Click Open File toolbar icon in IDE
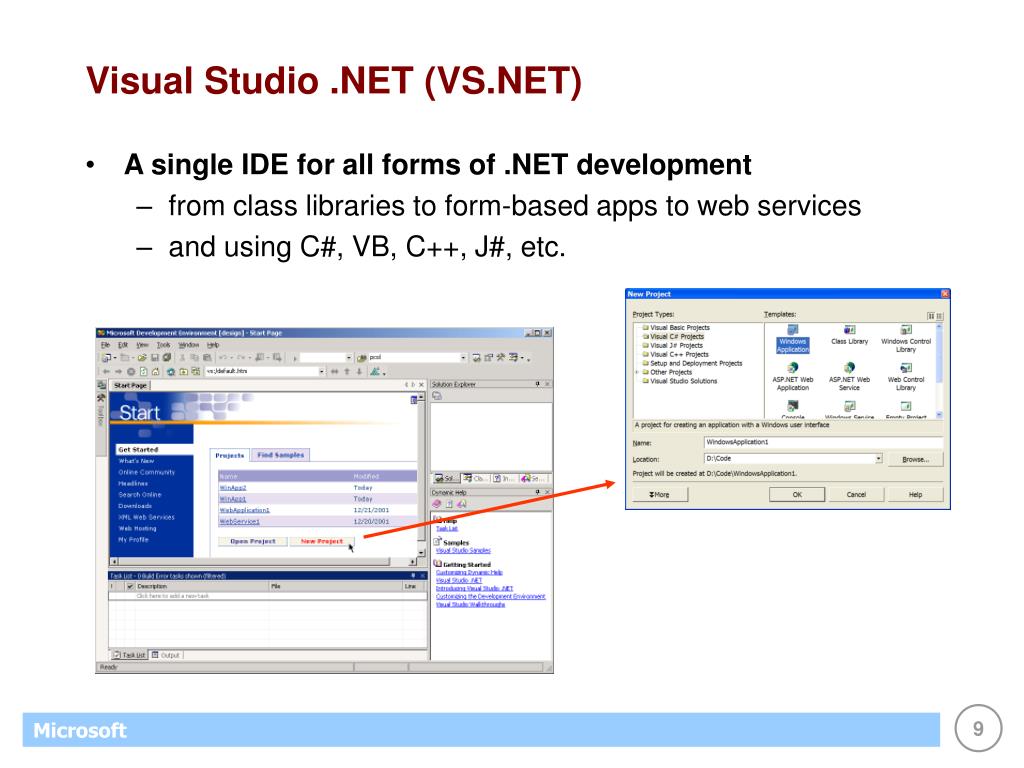Screen dimensions: 1024x768 coord(142,358)
